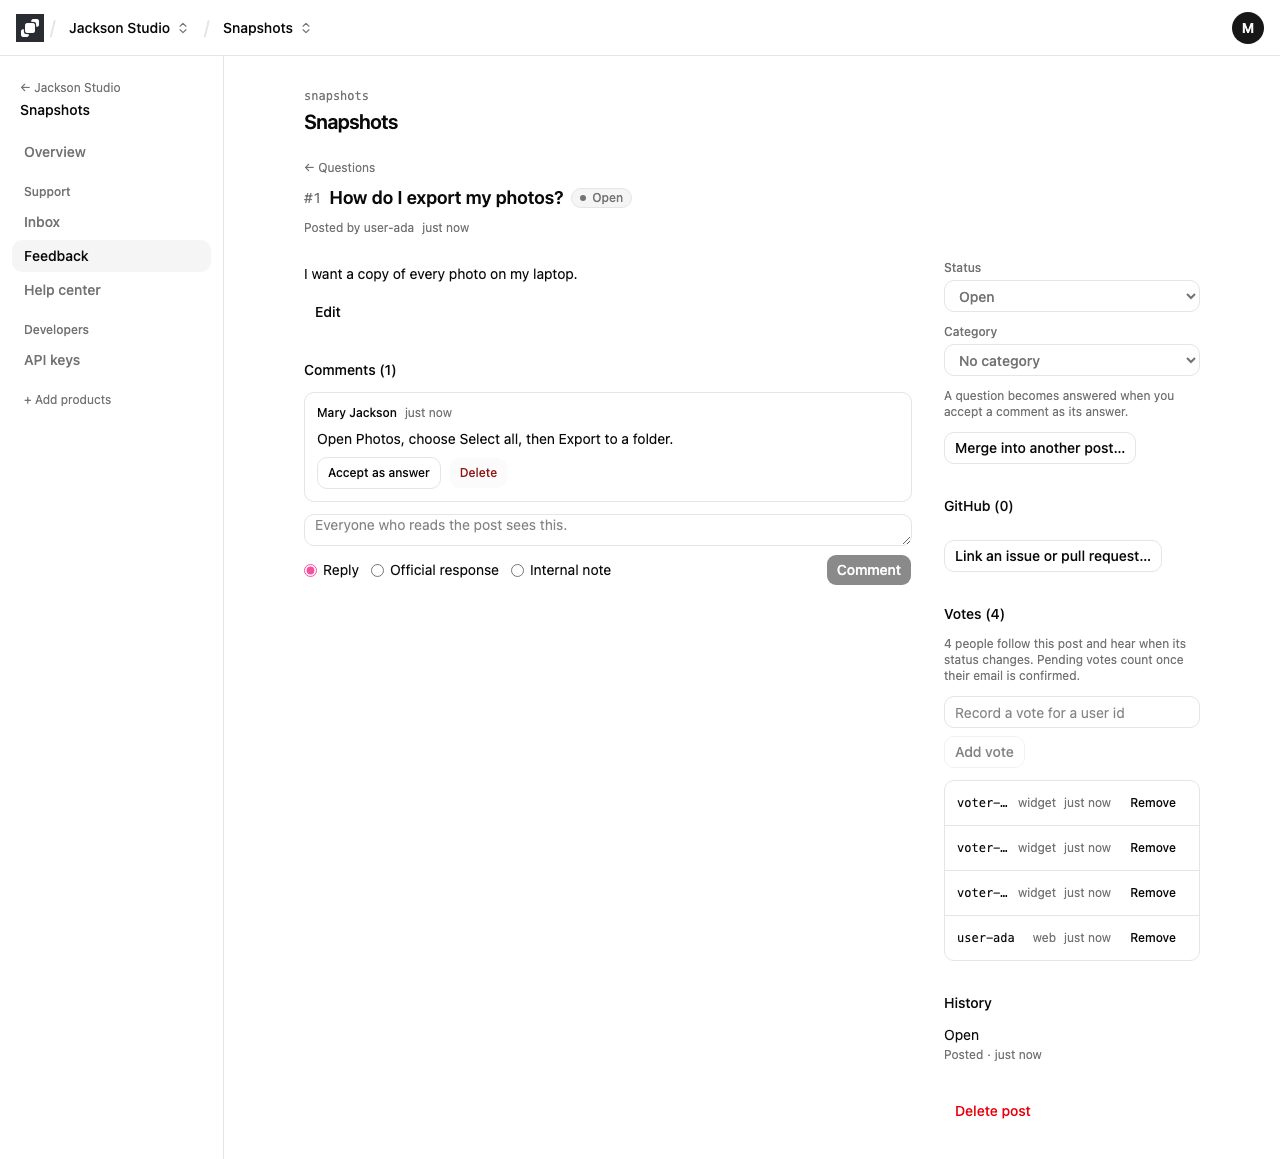
Task: Remove the second voter widget vote
Action: tap(1153, 848)
